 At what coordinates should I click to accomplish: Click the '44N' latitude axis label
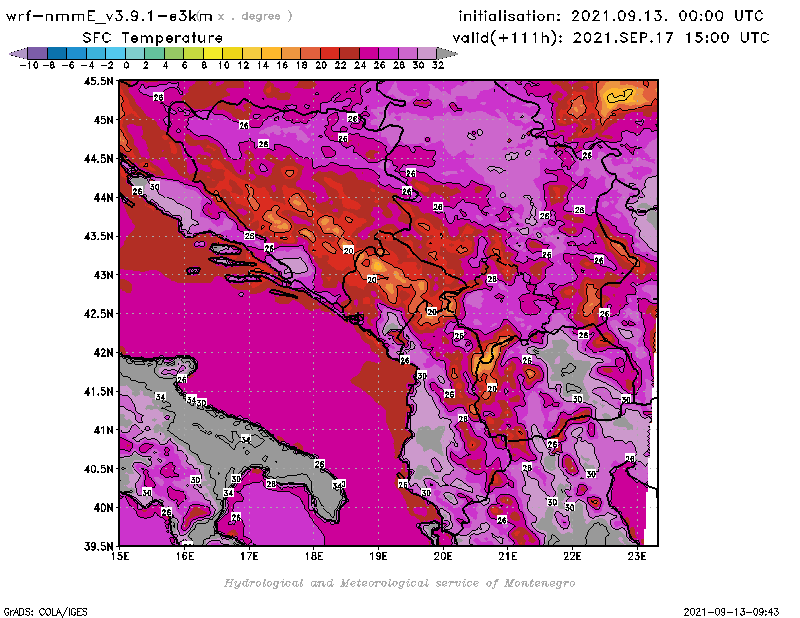(103, 197)
